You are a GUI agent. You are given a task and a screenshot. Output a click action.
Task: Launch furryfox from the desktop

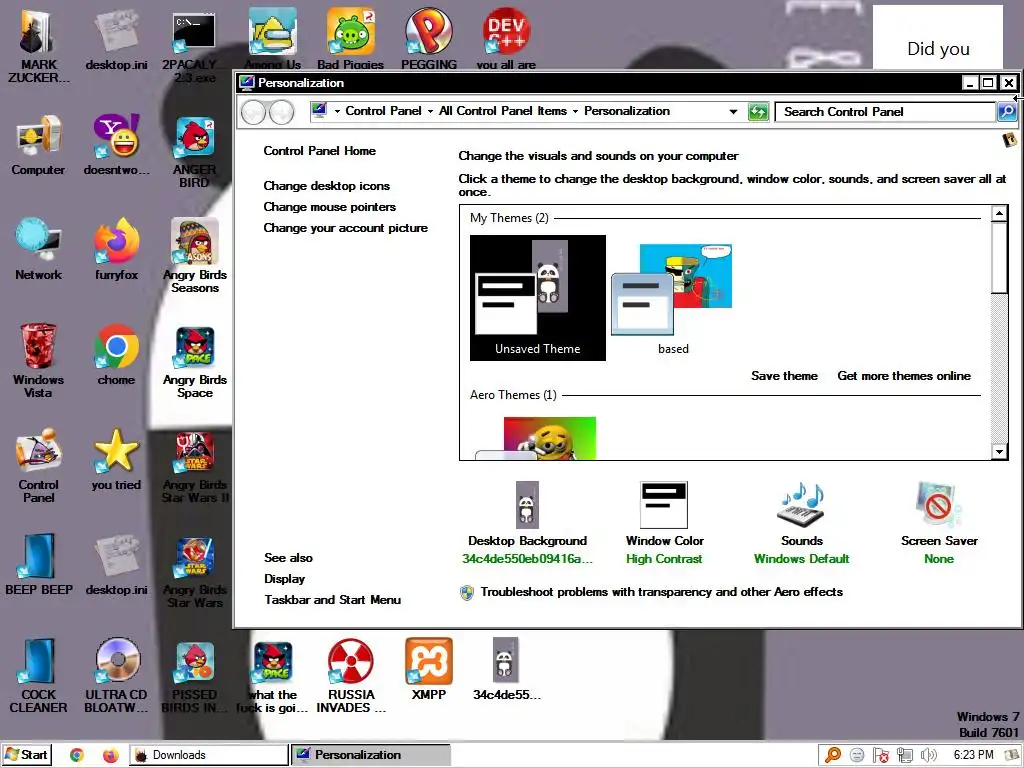click(116, 249)
